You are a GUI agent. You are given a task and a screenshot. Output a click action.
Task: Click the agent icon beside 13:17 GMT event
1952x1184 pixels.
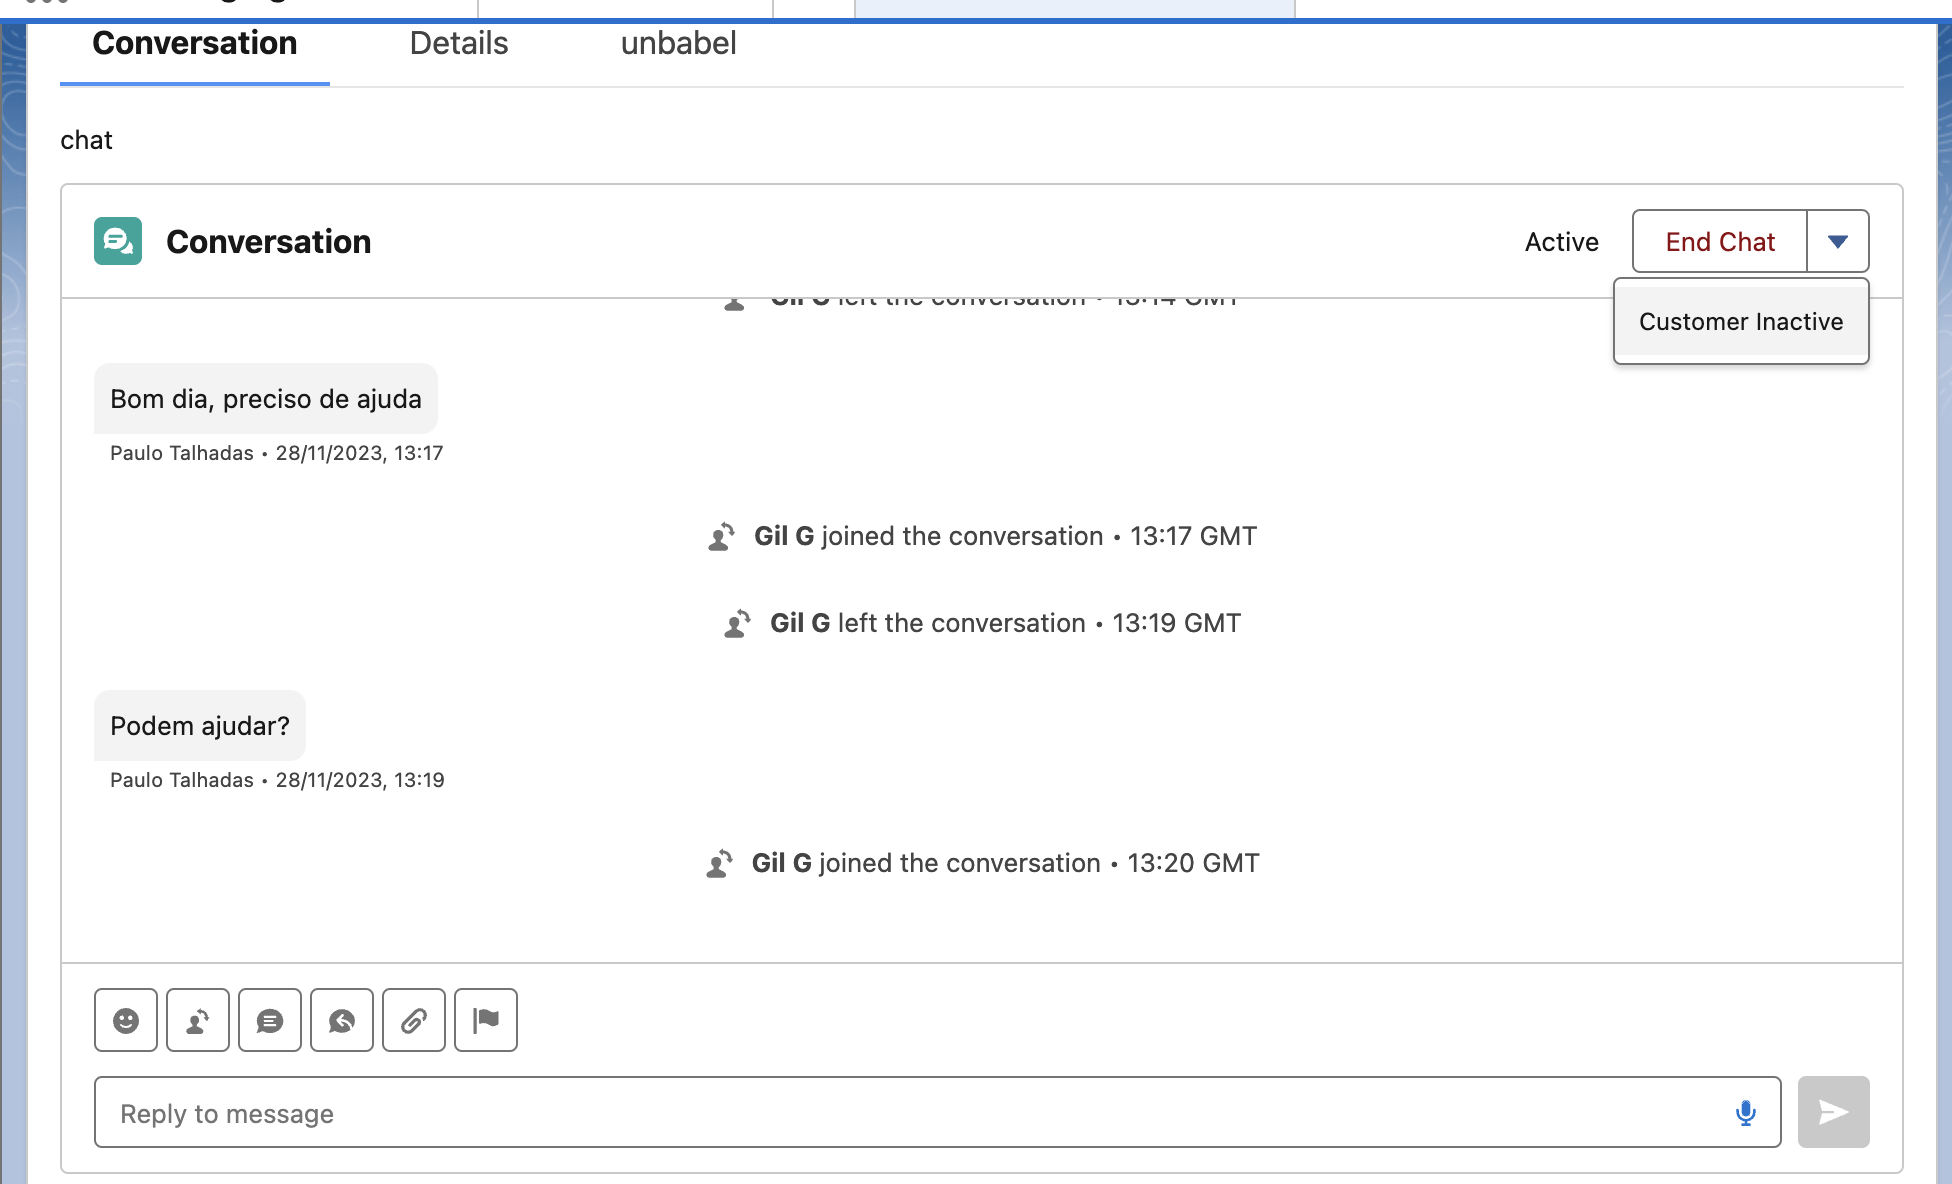tap(721, 537)
